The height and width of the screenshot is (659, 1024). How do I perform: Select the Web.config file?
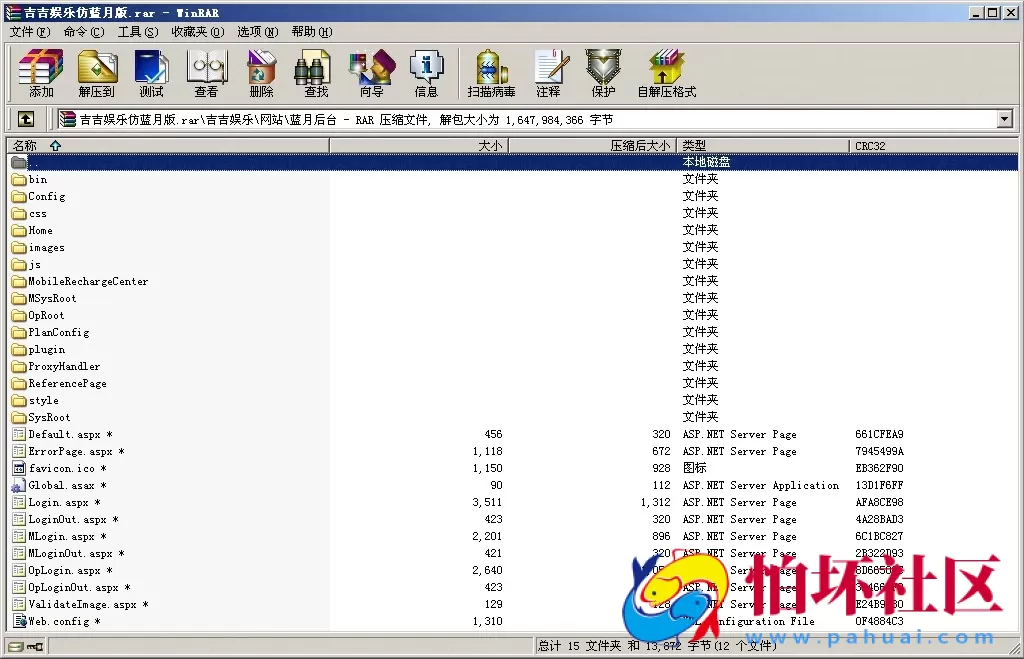click(x=58, y=622)
